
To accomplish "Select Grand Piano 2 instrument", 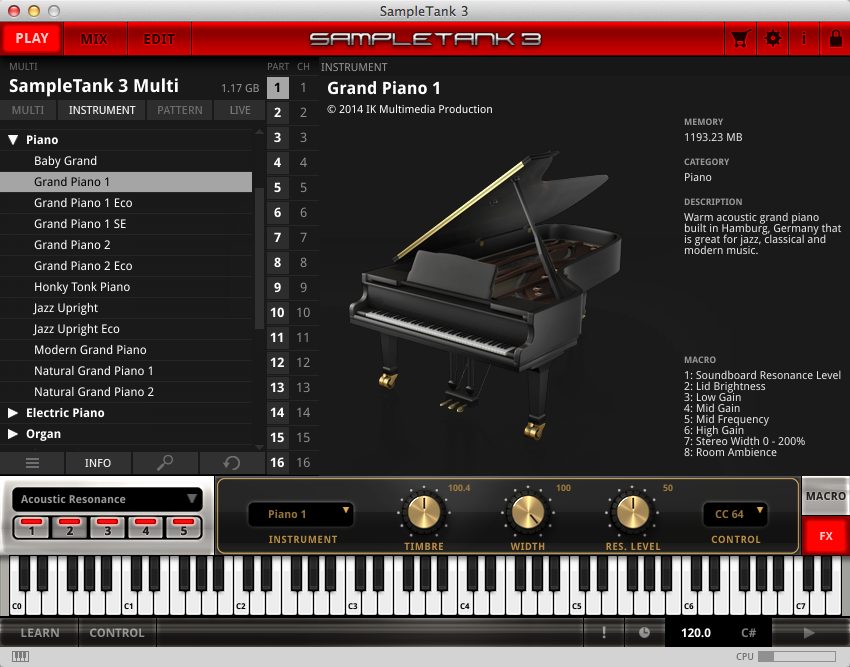I will (126, 245).
